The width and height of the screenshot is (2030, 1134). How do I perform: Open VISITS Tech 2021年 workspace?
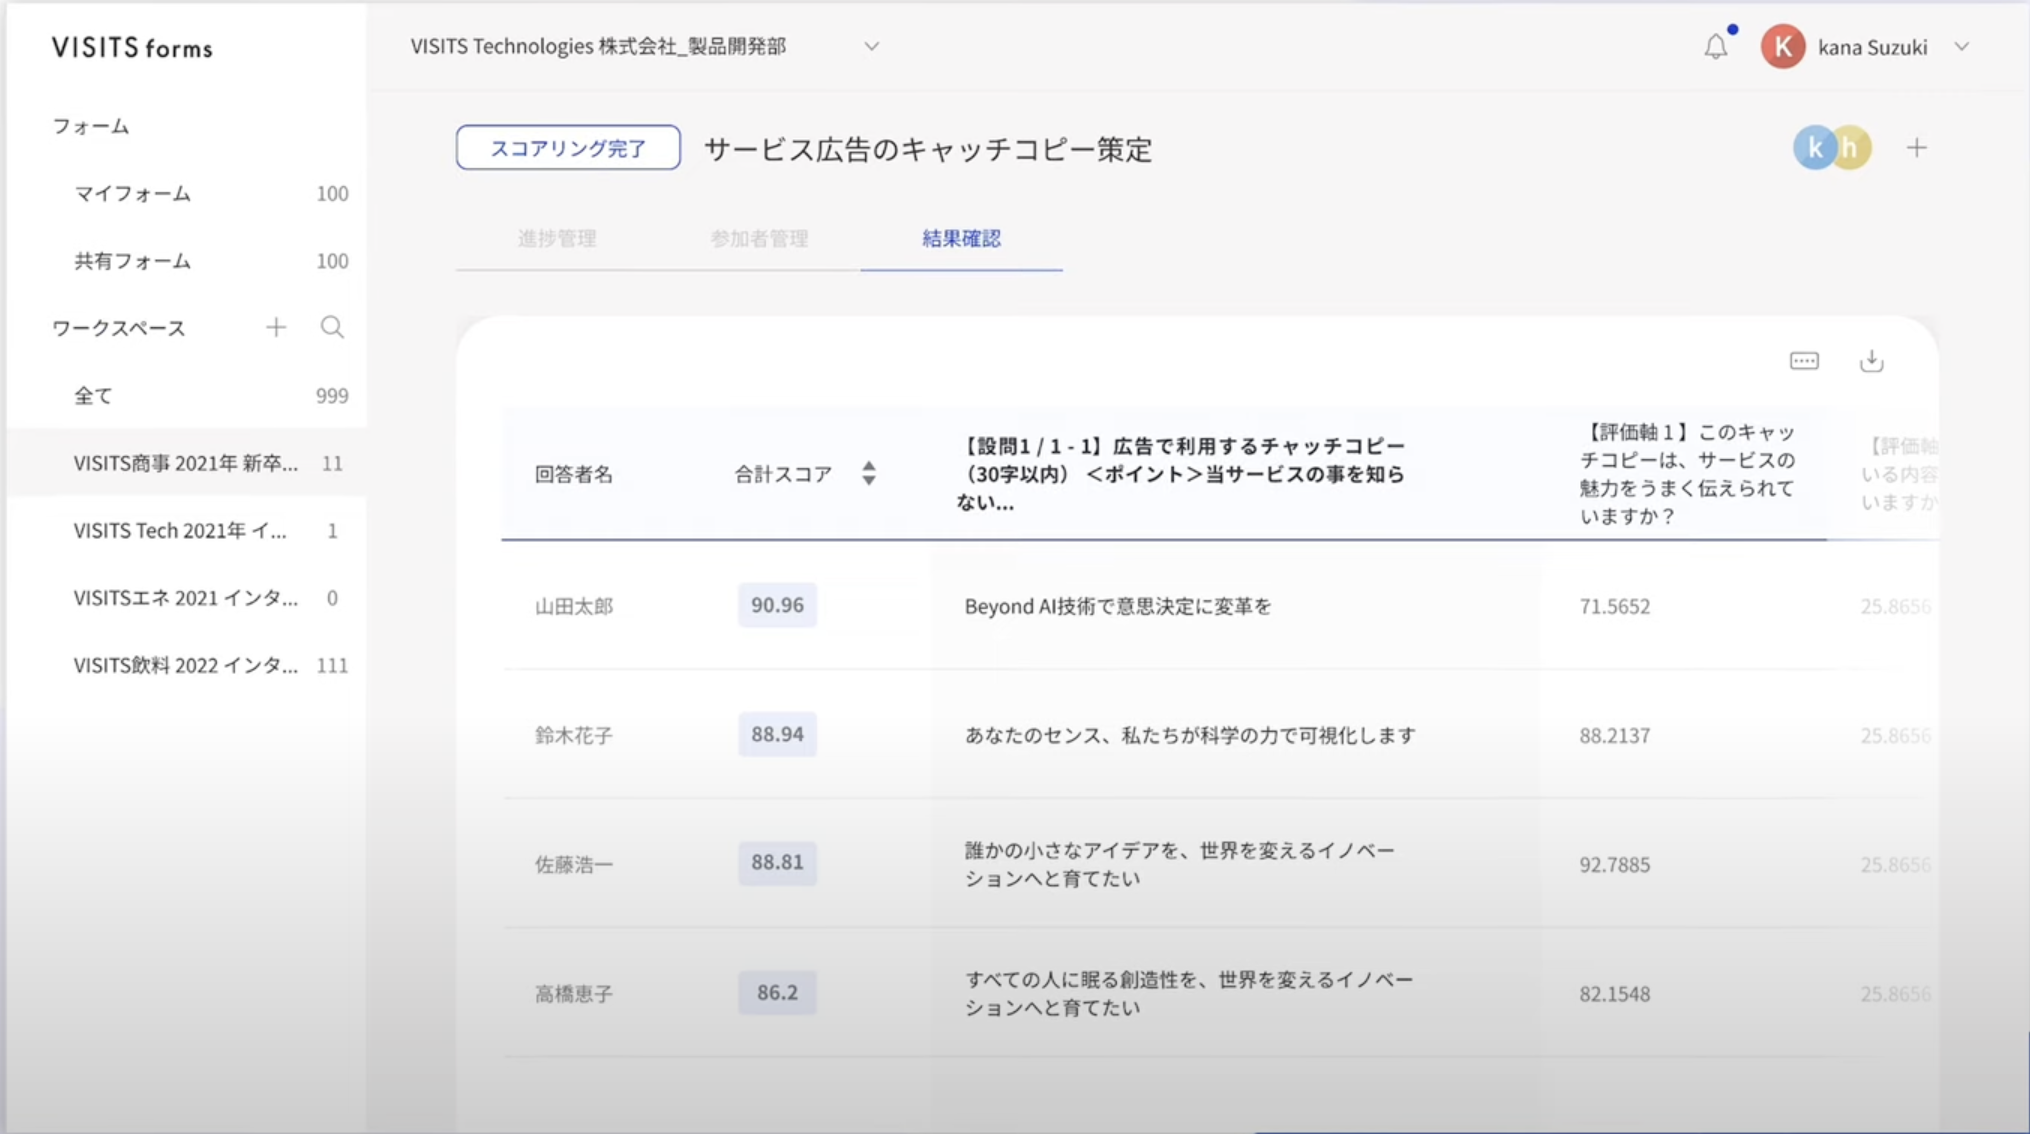[187, 531]
